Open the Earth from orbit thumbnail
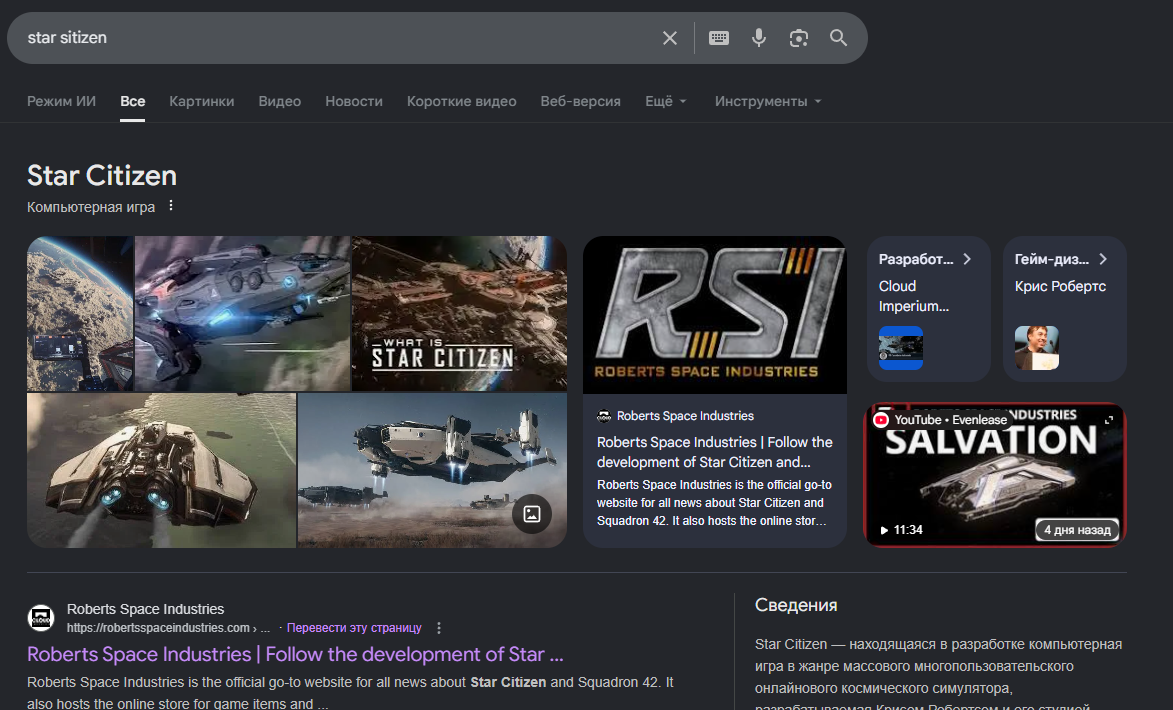 coord(80,313)
